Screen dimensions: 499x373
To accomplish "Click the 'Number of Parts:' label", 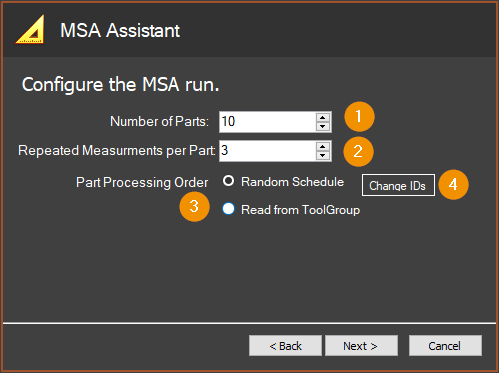I will (159, 121).
